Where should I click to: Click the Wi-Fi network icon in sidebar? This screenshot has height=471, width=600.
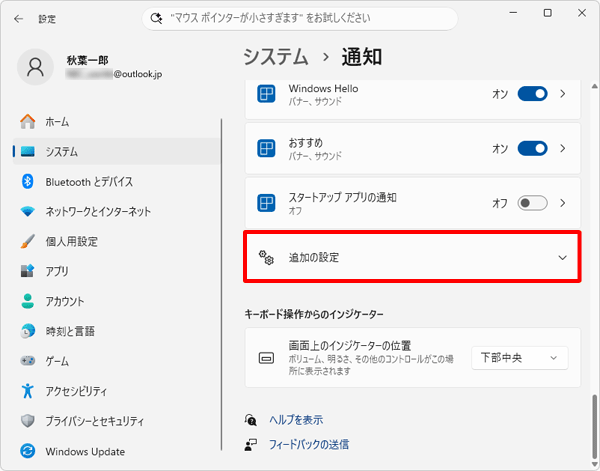[x=28, y=211]
